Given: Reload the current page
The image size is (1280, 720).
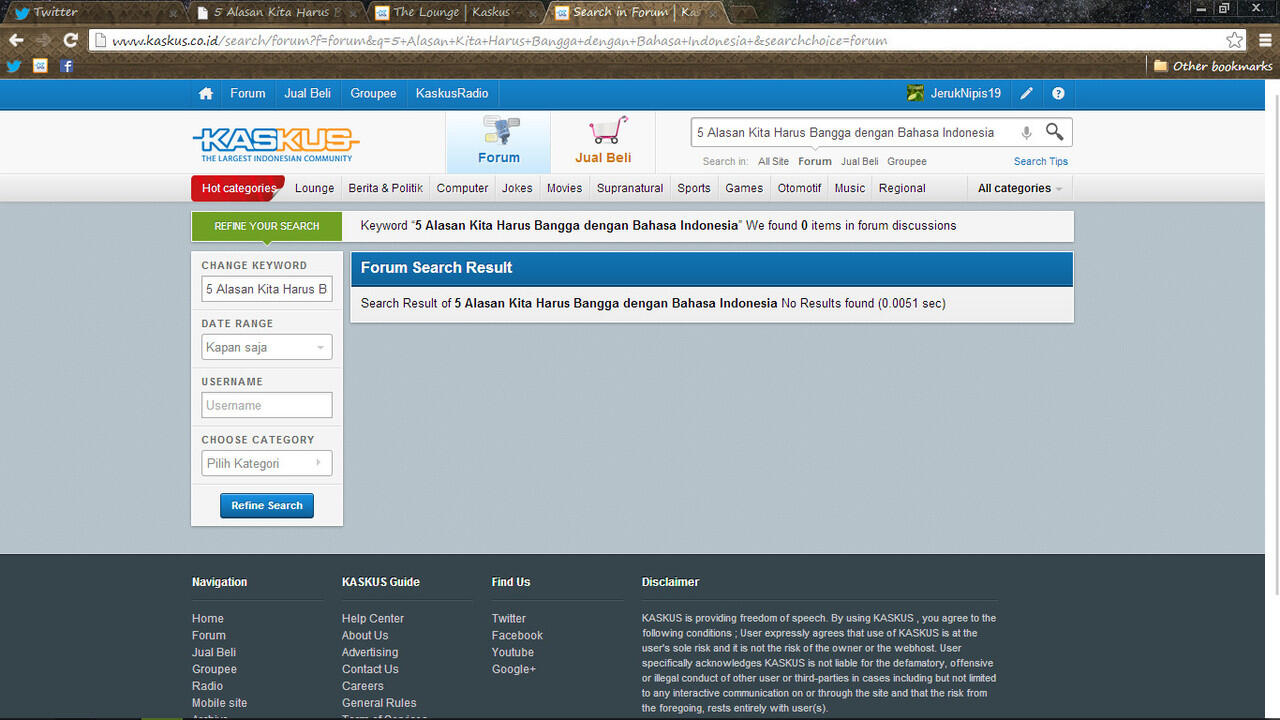Looking at the screenshot, I should point(70,40).
